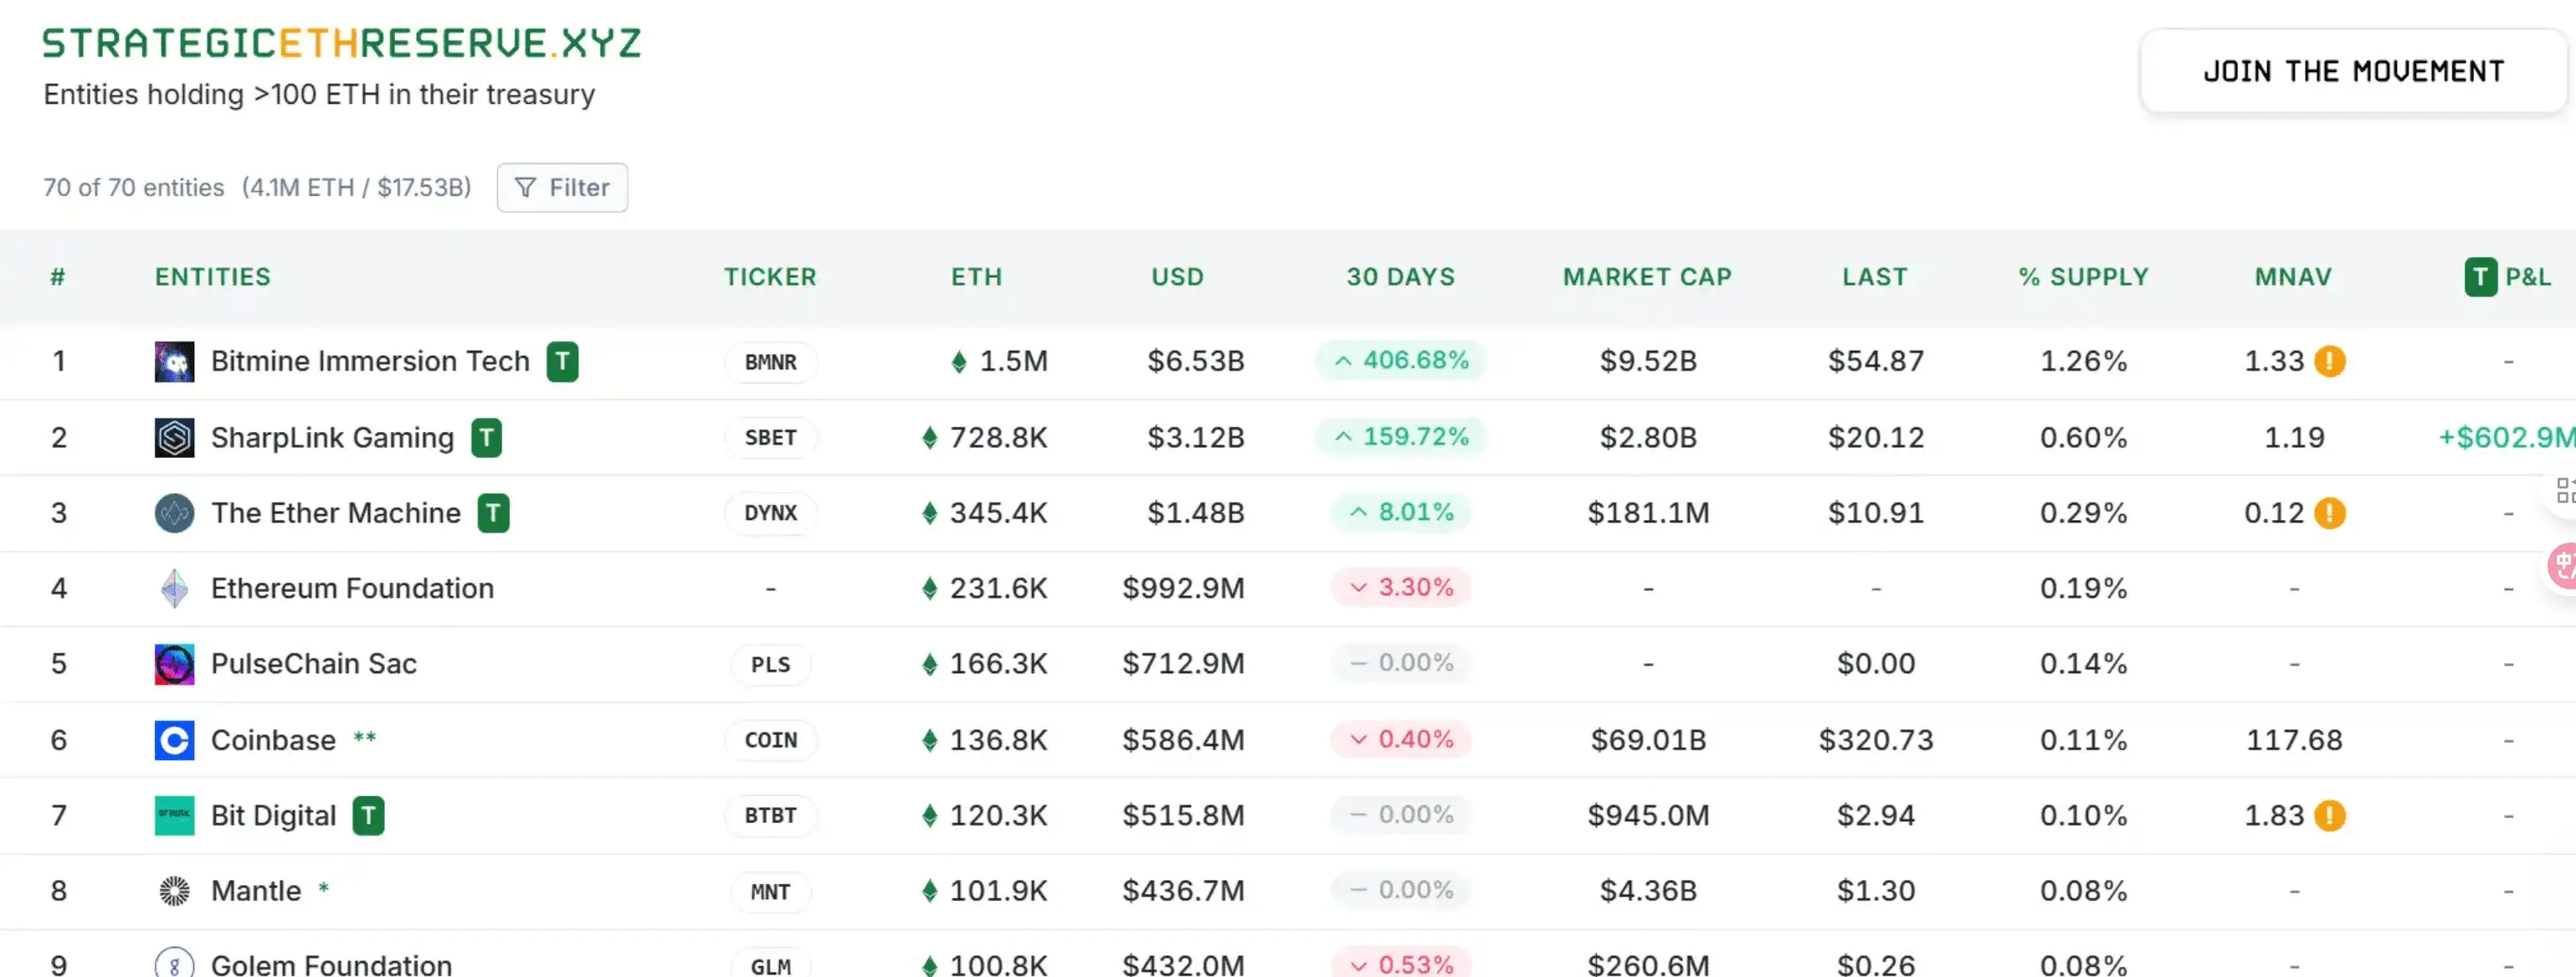Click green T badge next to SharpLink Gaming
Image resolution: width=2576 pixels, height=977 pixels.
pyautogui.click(x=486, y=437)
